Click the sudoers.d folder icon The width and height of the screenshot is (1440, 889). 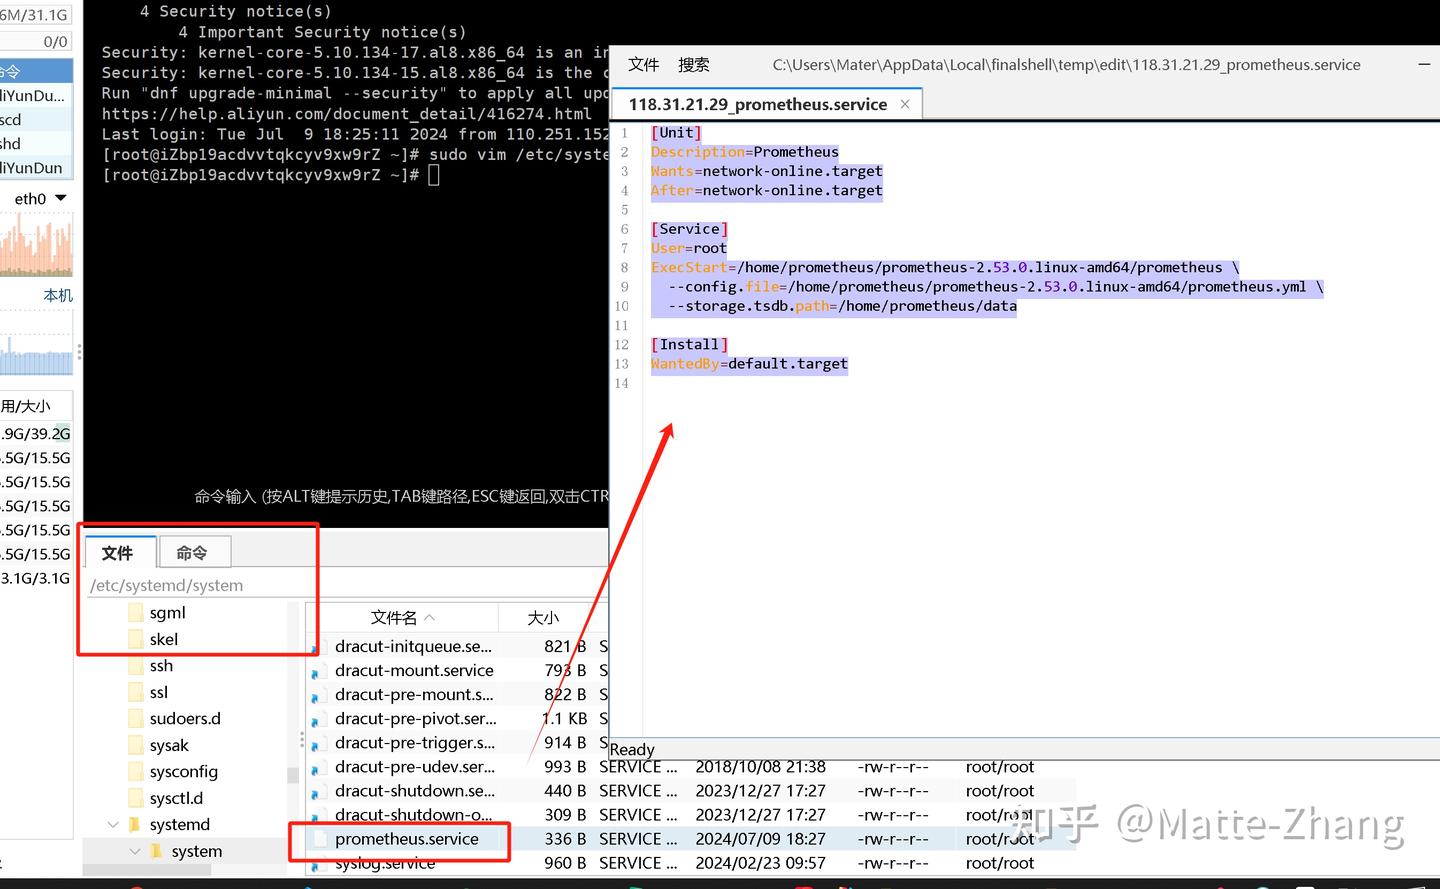[138, 718]
